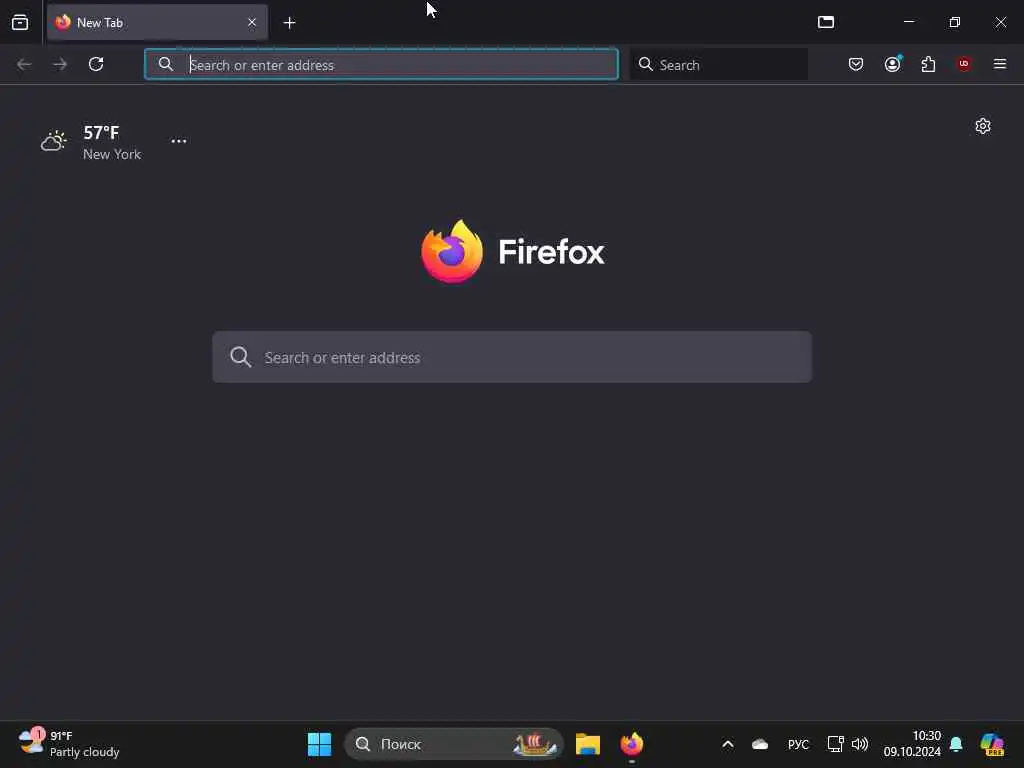Open Firefox View list-all-tabs icon
Image resolution: width=1024 pixels, height=768 pixels.
20,22
